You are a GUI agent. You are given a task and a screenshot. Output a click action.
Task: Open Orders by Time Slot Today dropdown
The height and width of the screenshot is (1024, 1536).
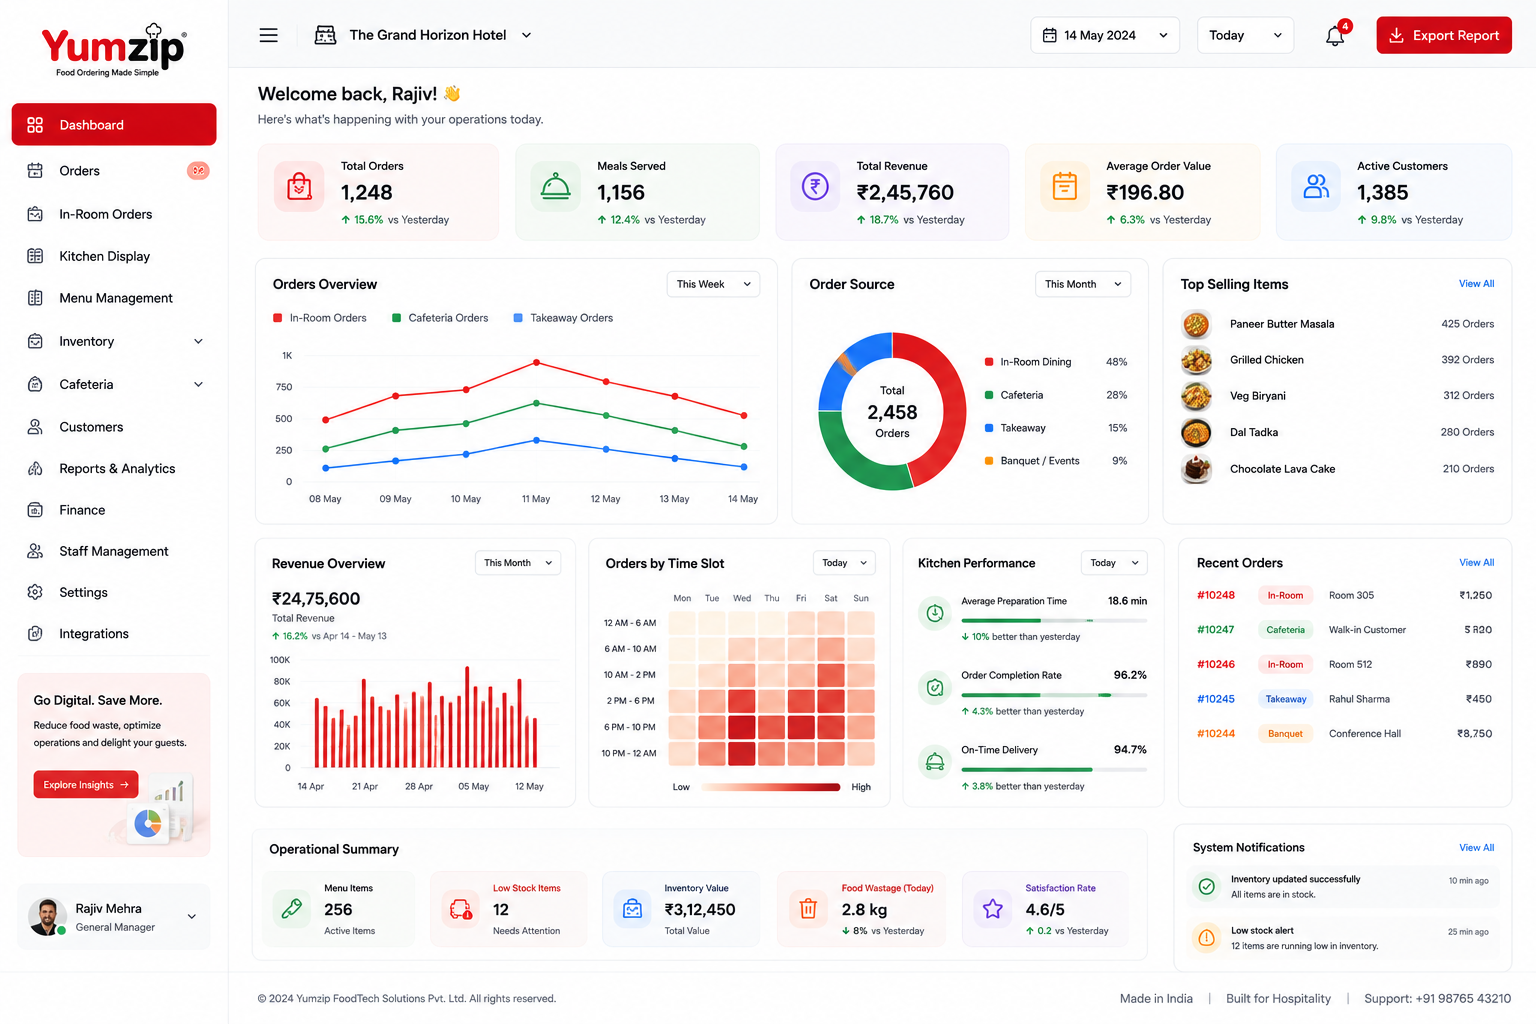click(844, 563)
